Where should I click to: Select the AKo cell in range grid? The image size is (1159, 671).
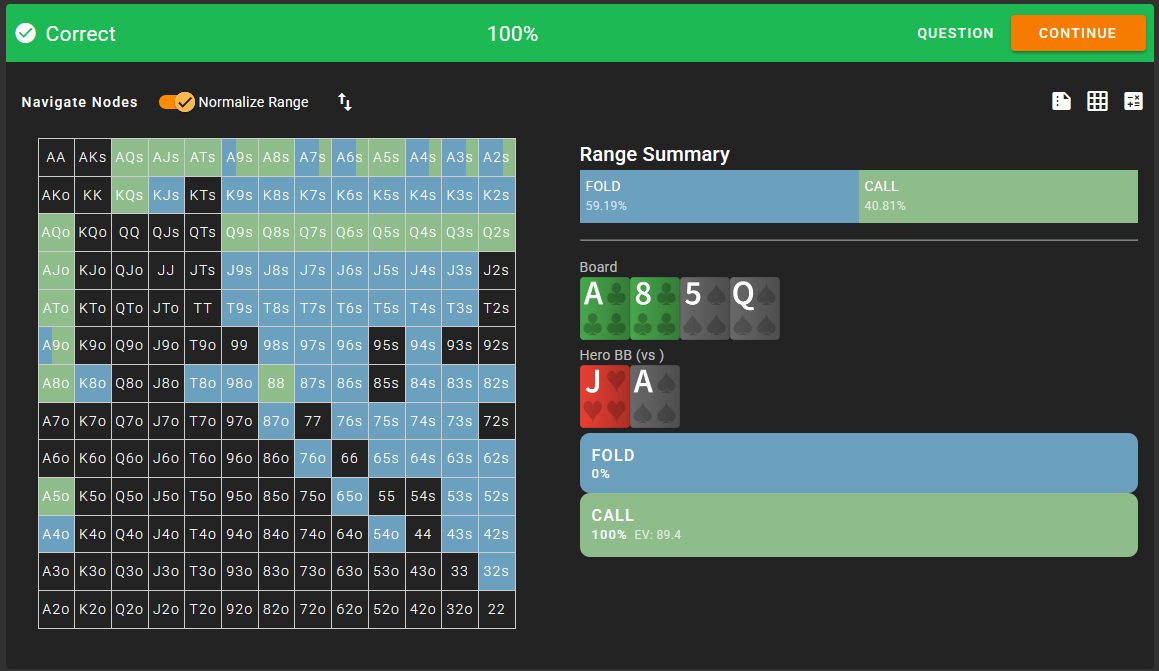click(x=56, y=195)
